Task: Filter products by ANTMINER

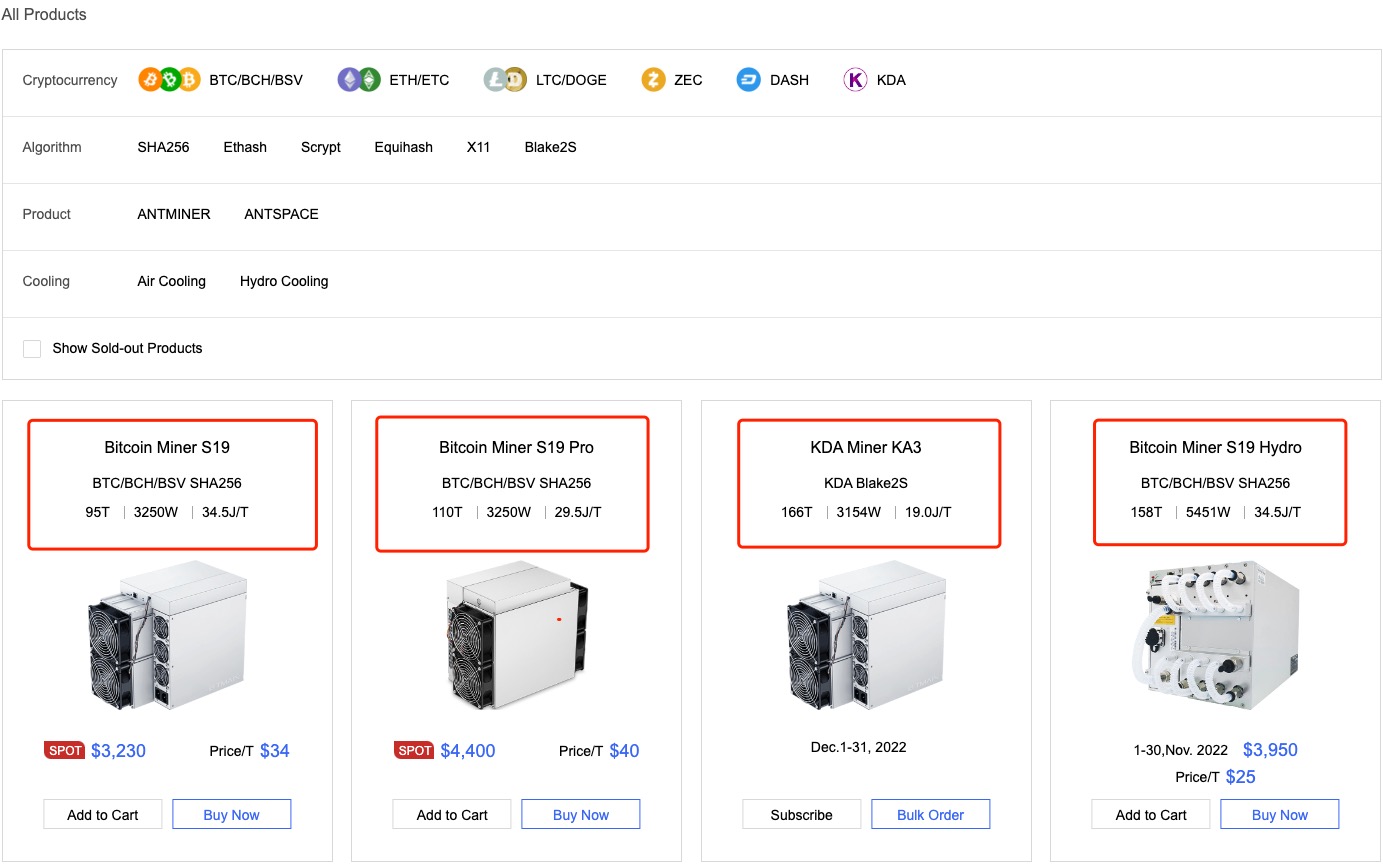Action: (x=174, y=214)
